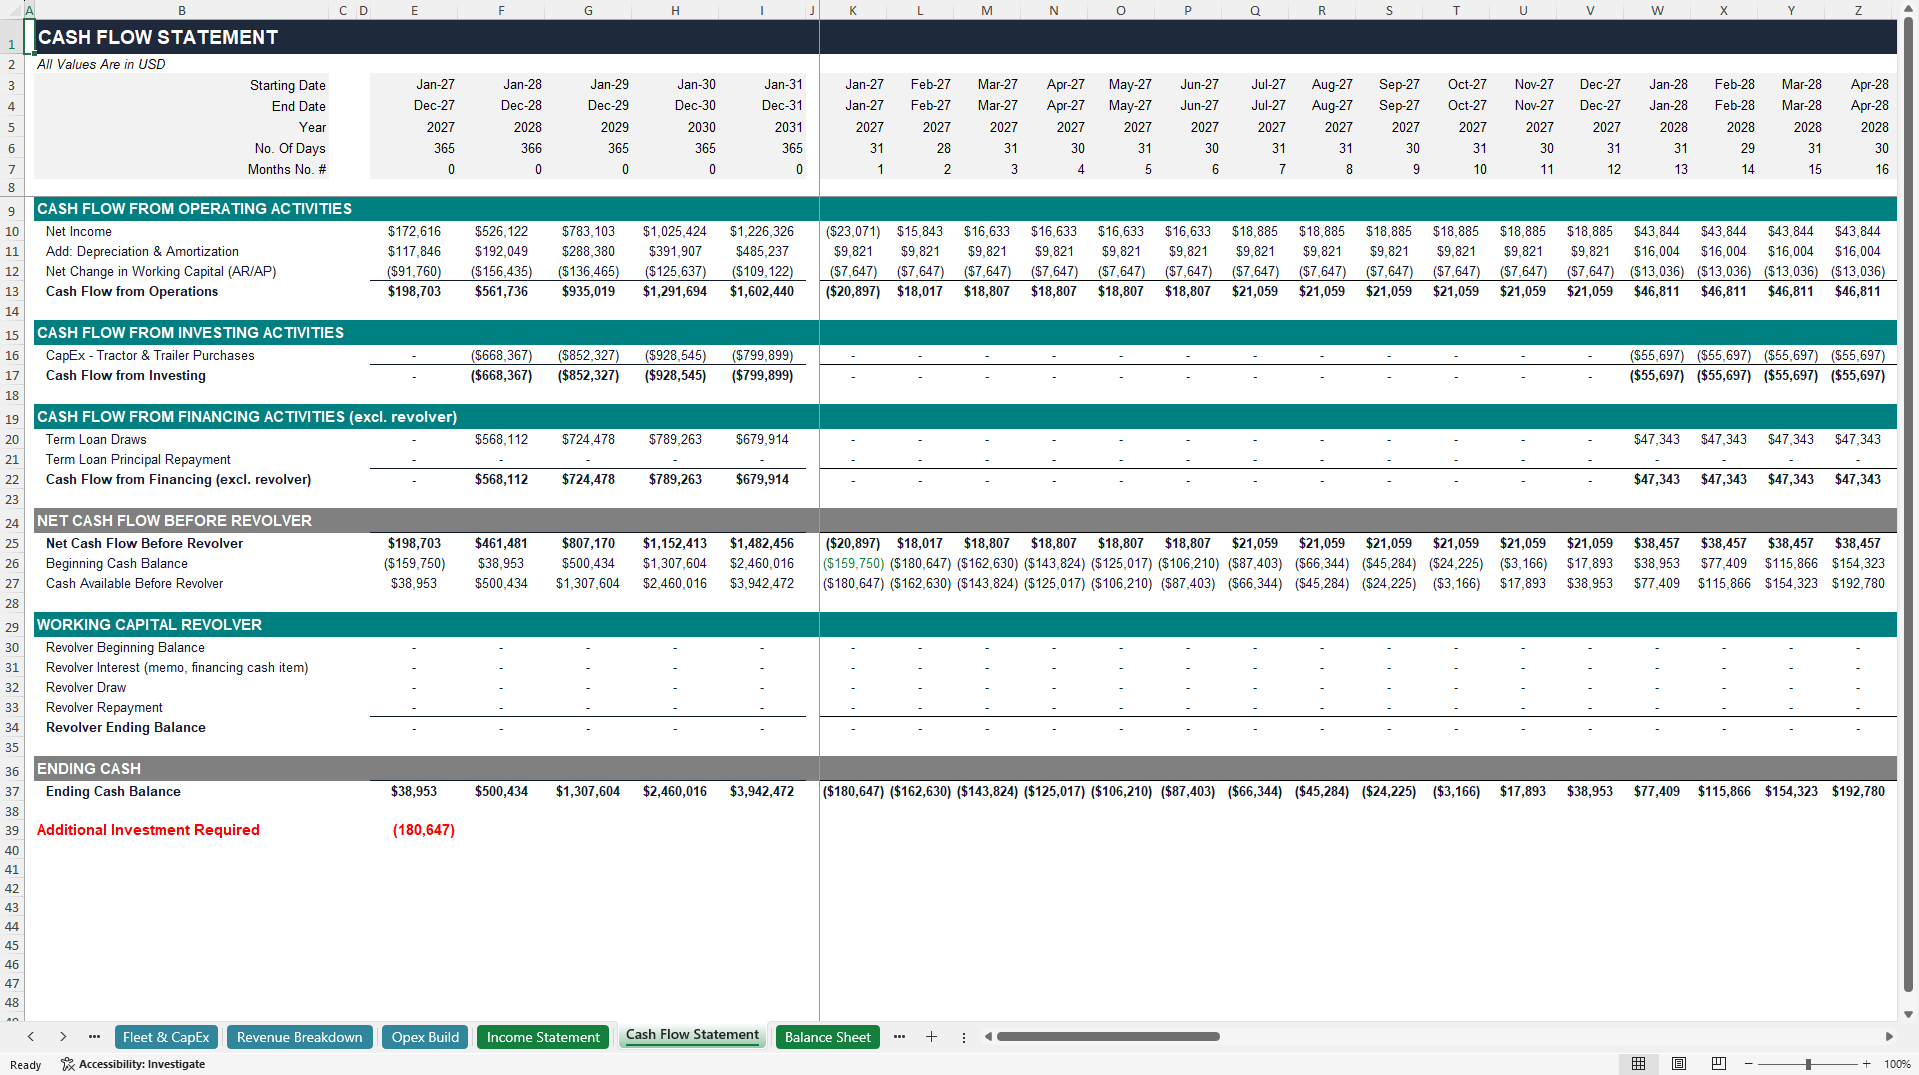The height and width of the screenshot is (1075, 1919).
Task: Select green ($159,750) Jan-27 beginning balance cell
Action: (853, 564)
